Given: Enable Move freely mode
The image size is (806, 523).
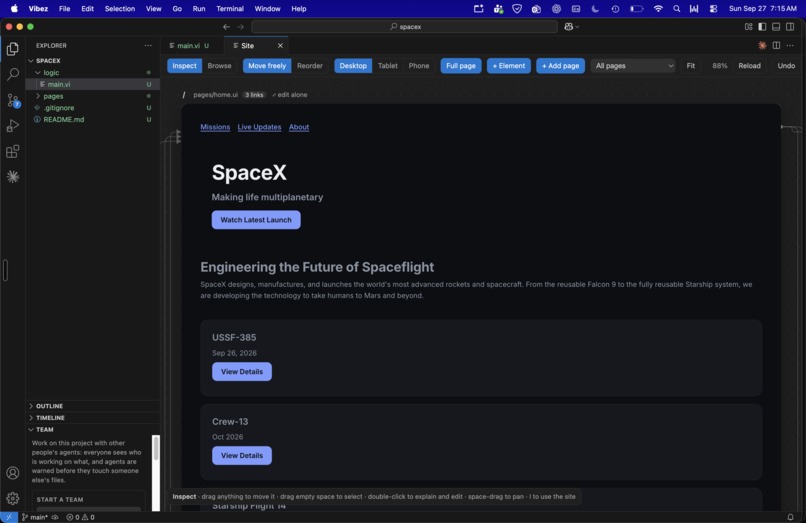Looking at the screenshot, I should pos(267,66).
